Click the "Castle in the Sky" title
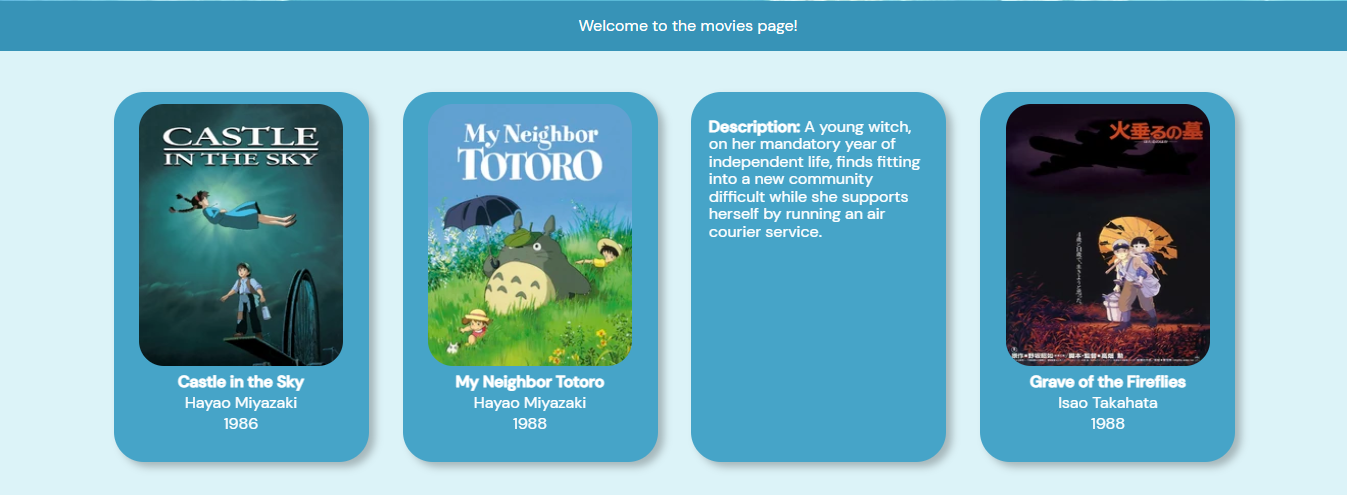This screenshot has width=1347, height=495. [241, 382]
